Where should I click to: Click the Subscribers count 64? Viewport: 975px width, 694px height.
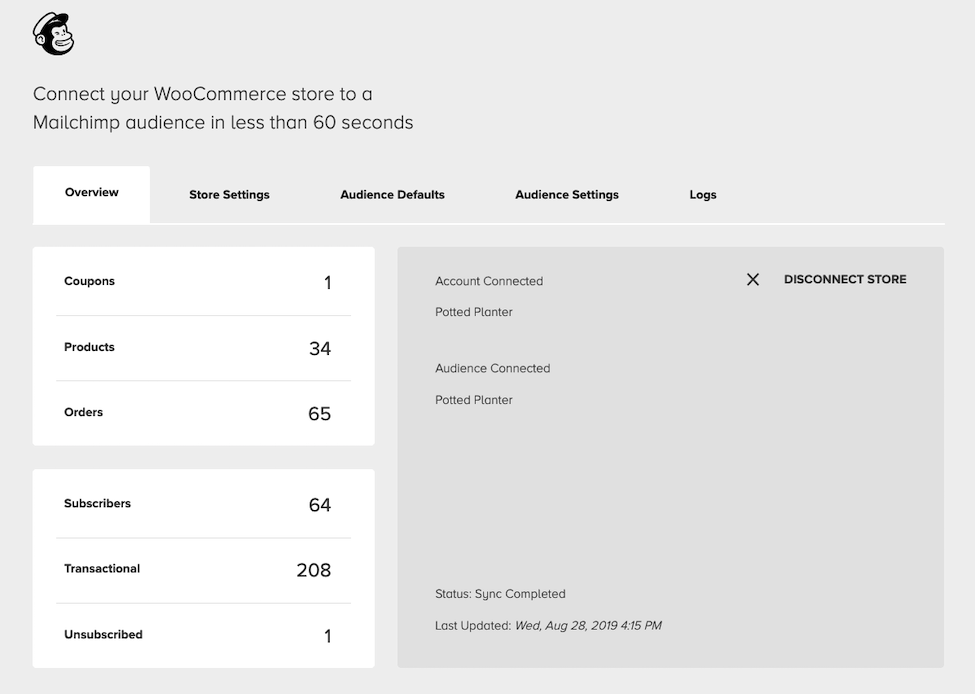320,505
